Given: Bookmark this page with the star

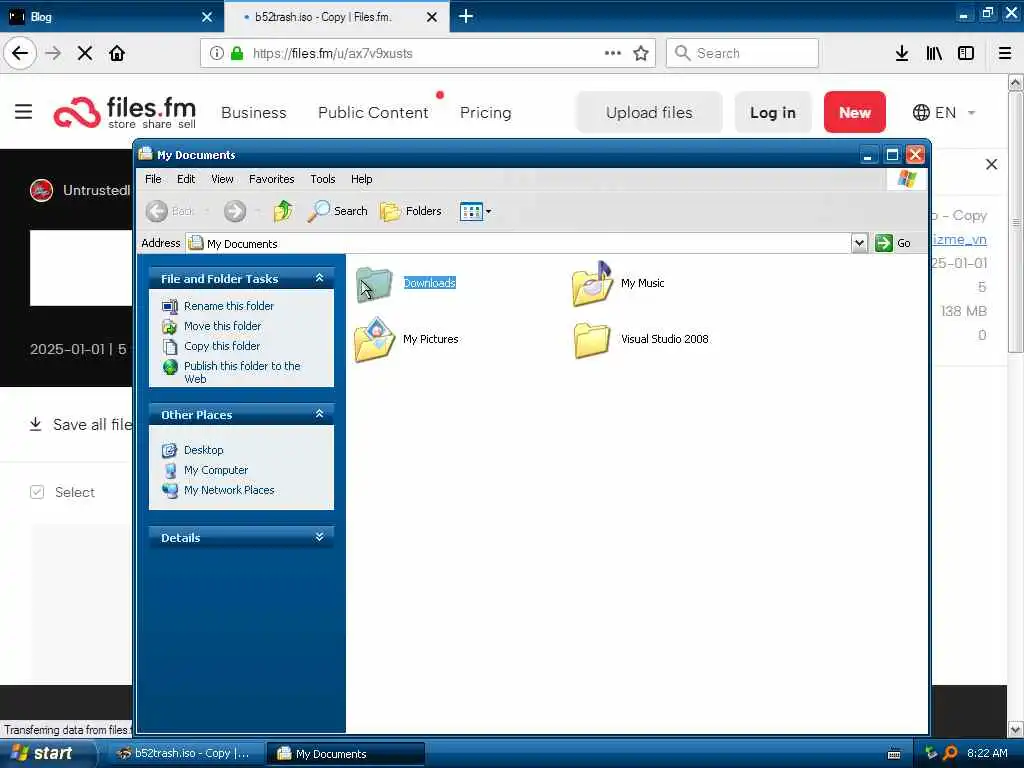Looking at the screenshot, I should pyautogui.click(x=641, y=53).
